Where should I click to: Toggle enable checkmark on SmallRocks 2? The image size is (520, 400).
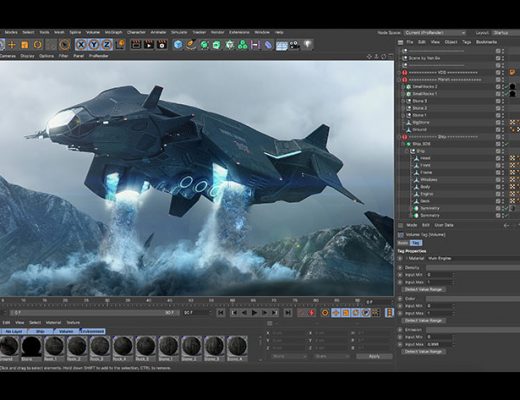507,87
